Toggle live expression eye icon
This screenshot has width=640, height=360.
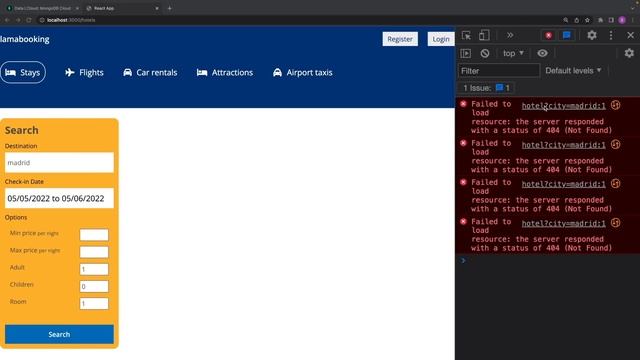point(542,53)
